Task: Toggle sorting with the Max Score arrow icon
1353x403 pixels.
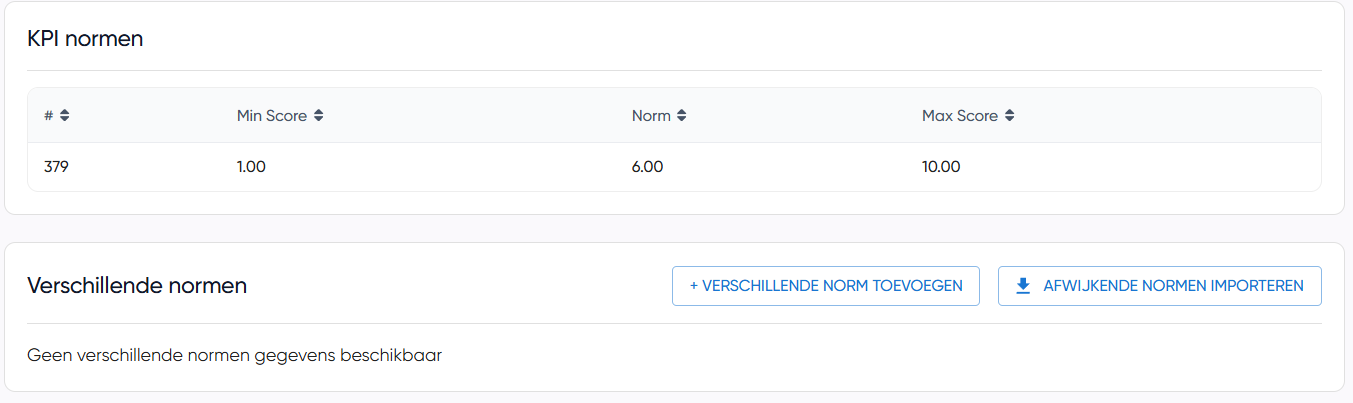Action: coord(1009,116)
